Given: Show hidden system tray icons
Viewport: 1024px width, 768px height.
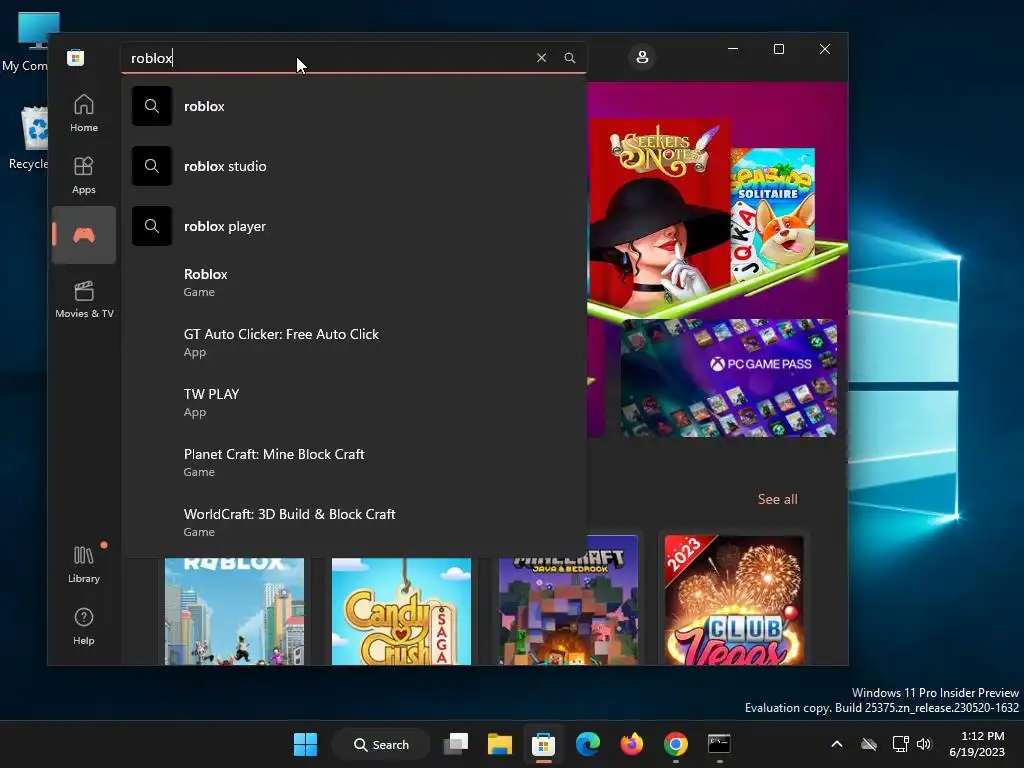Looking at the screenshot, I should [x=837, y=744].
